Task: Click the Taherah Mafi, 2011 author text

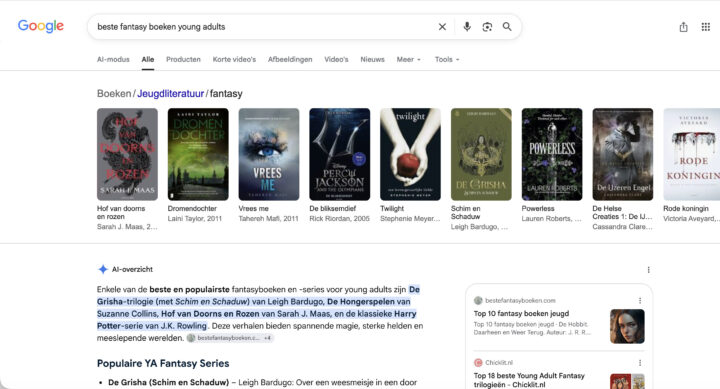Action: click(268, 219)
